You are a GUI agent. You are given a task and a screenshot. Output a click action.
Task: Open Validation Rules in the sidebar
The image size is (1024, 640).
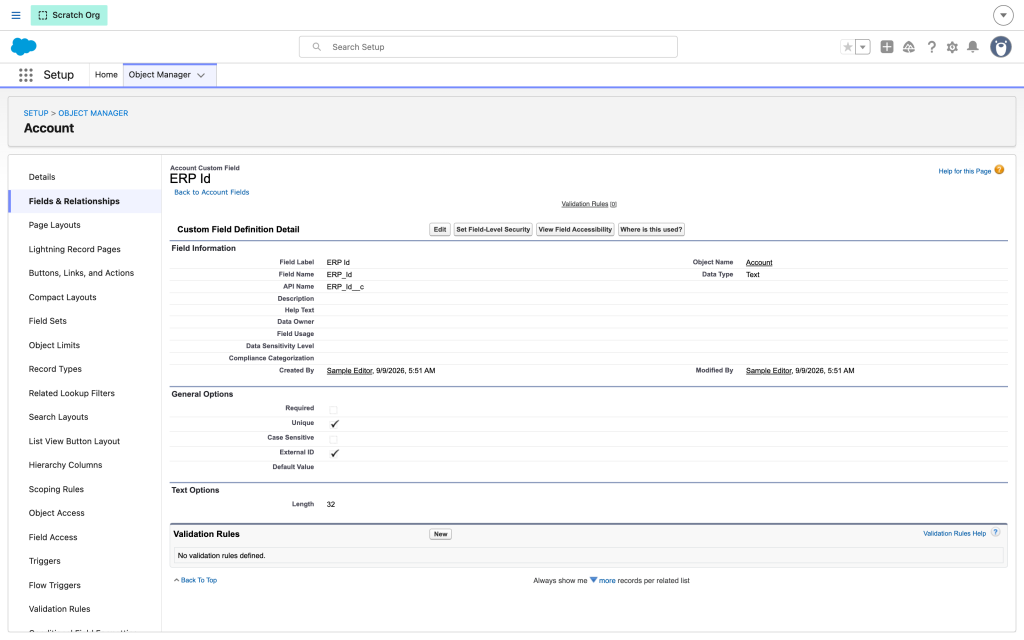point(59,609)
